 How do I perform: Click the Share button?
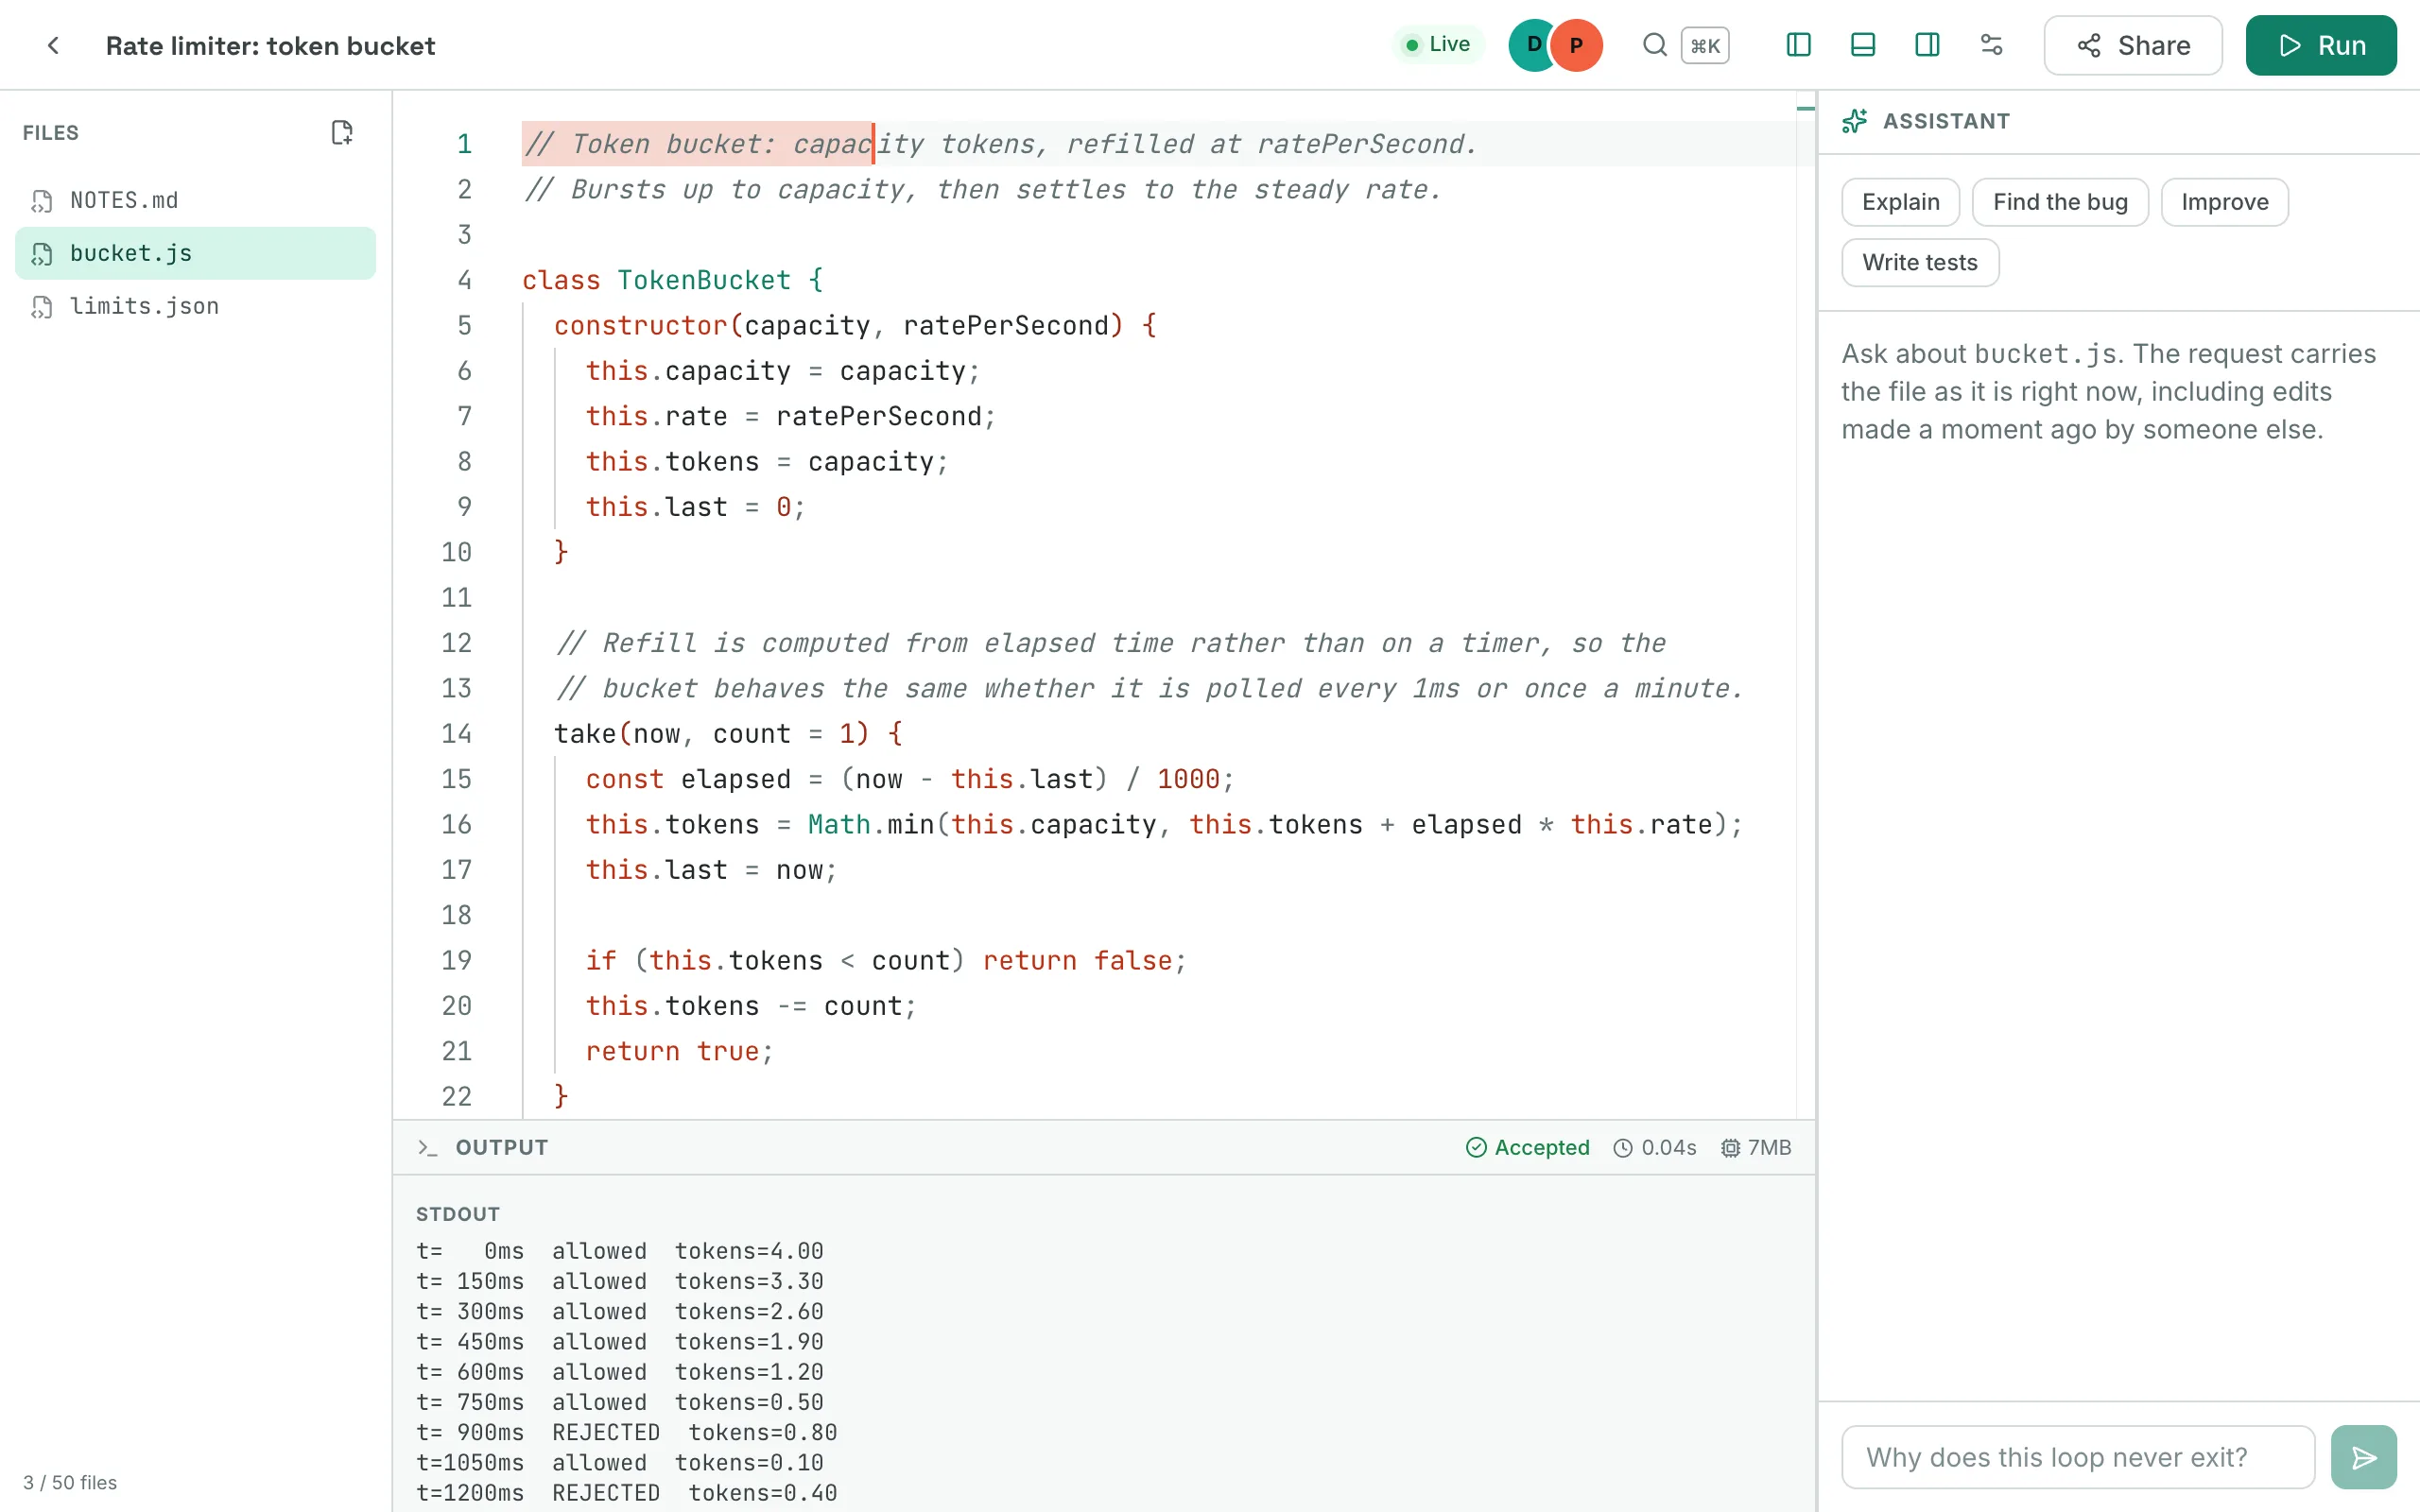2133,46
